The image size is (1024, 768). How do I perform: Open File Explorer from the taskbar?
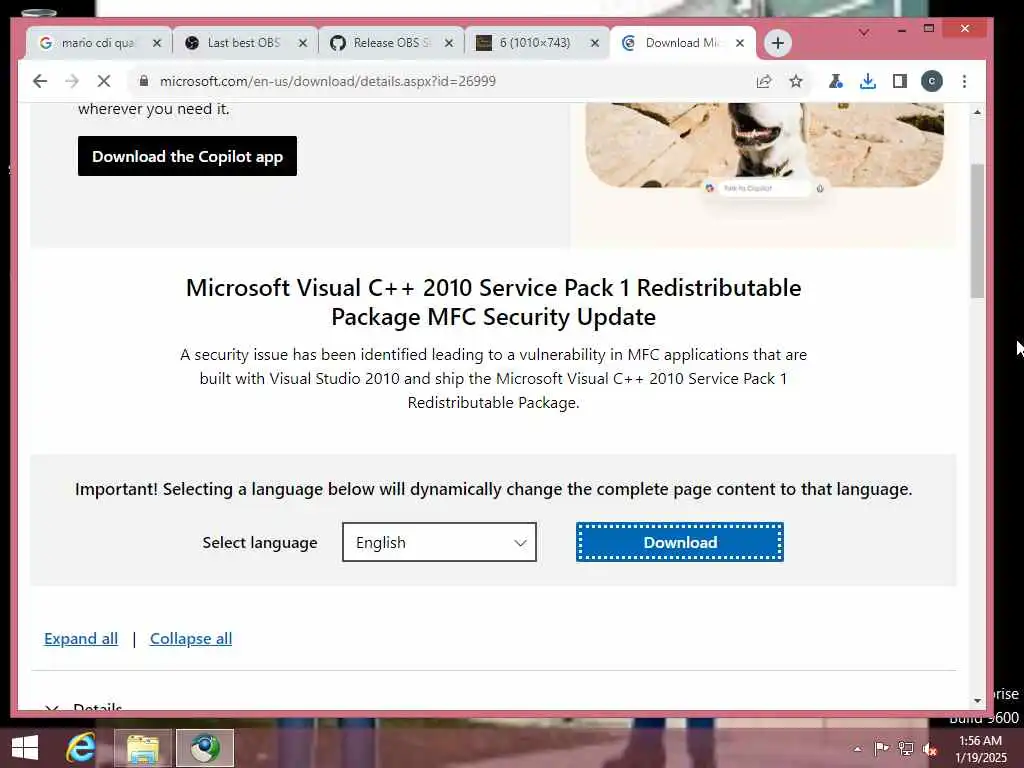(143, 748)
